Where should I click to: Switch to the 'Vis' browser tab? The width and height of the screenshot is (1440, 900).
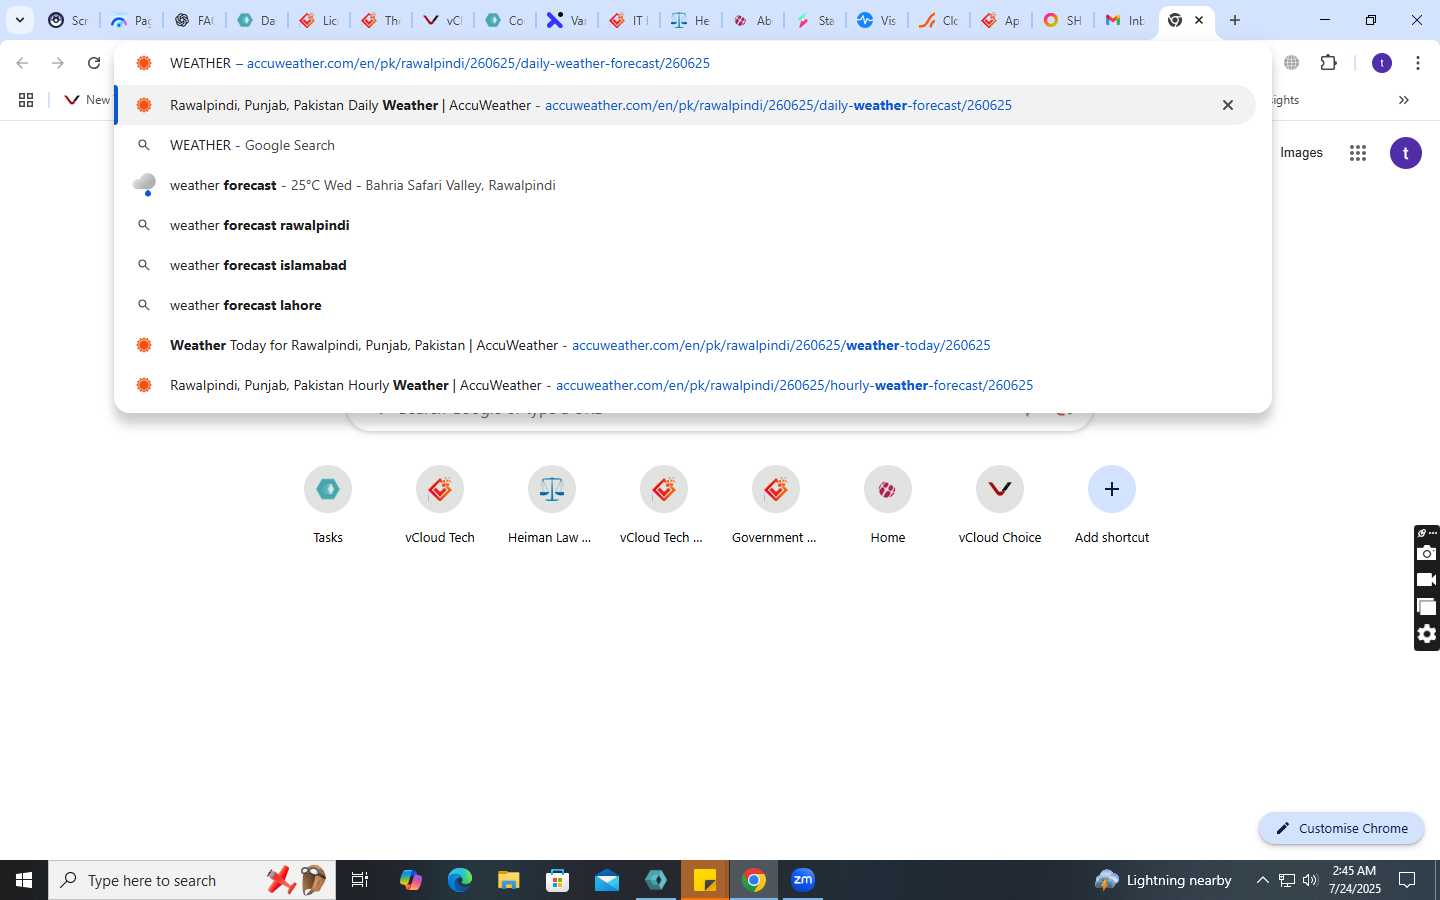(877, 20)
